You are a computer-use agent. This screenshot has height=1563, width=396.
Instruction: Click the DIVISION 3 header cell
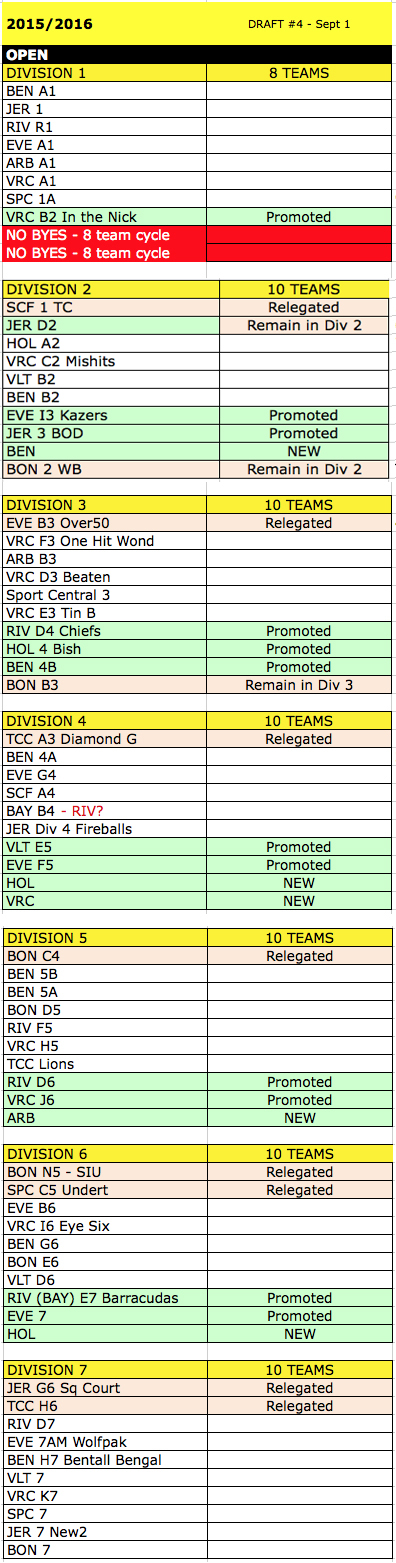(105, 505)
